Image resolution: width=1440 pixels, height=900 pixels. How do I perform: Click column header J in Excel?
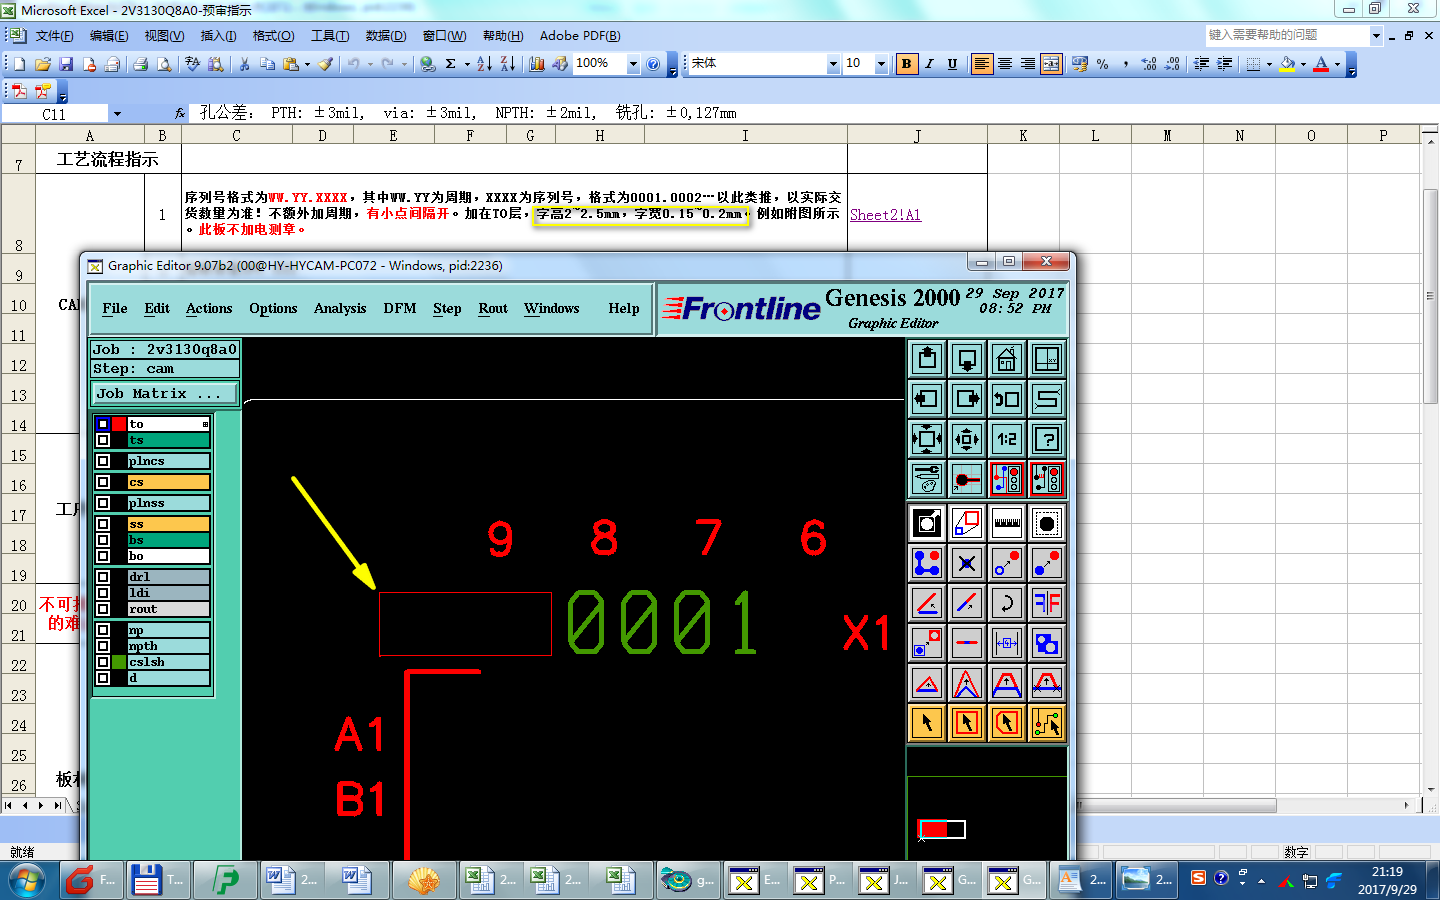coord(917,136)
